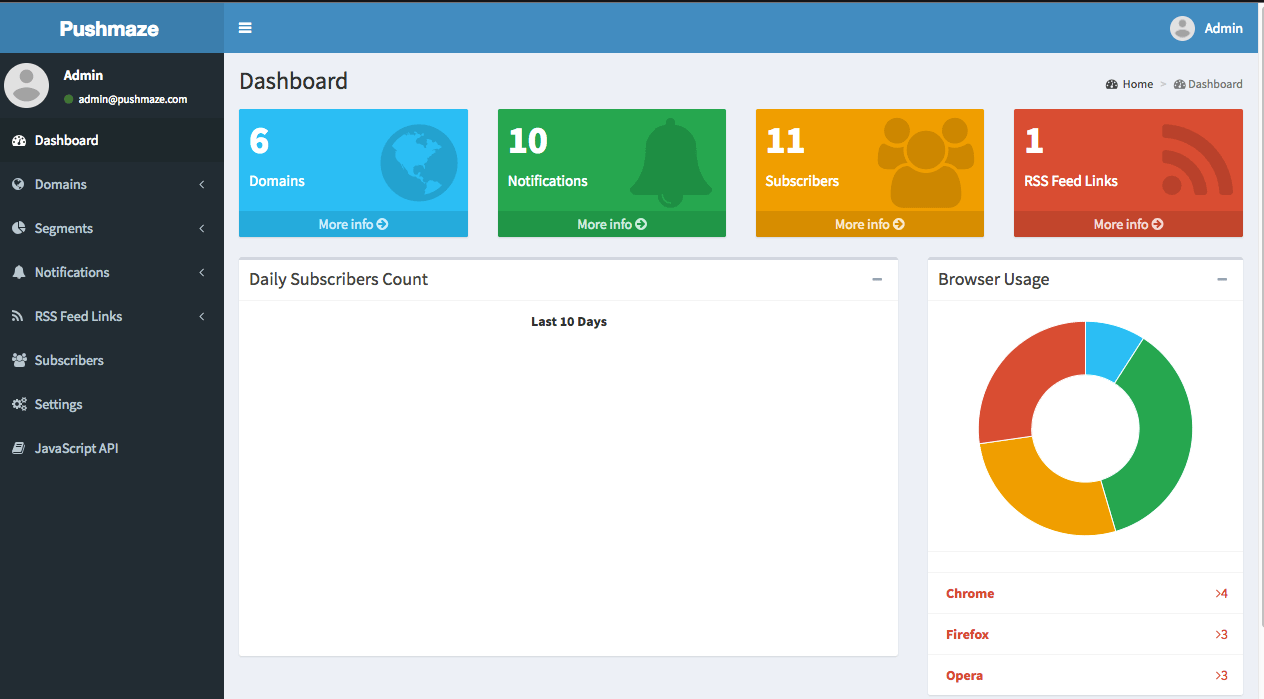The image size is (1264, 699).
Task: Click the RSS icon on red card
Action: tap(1197, 159)
